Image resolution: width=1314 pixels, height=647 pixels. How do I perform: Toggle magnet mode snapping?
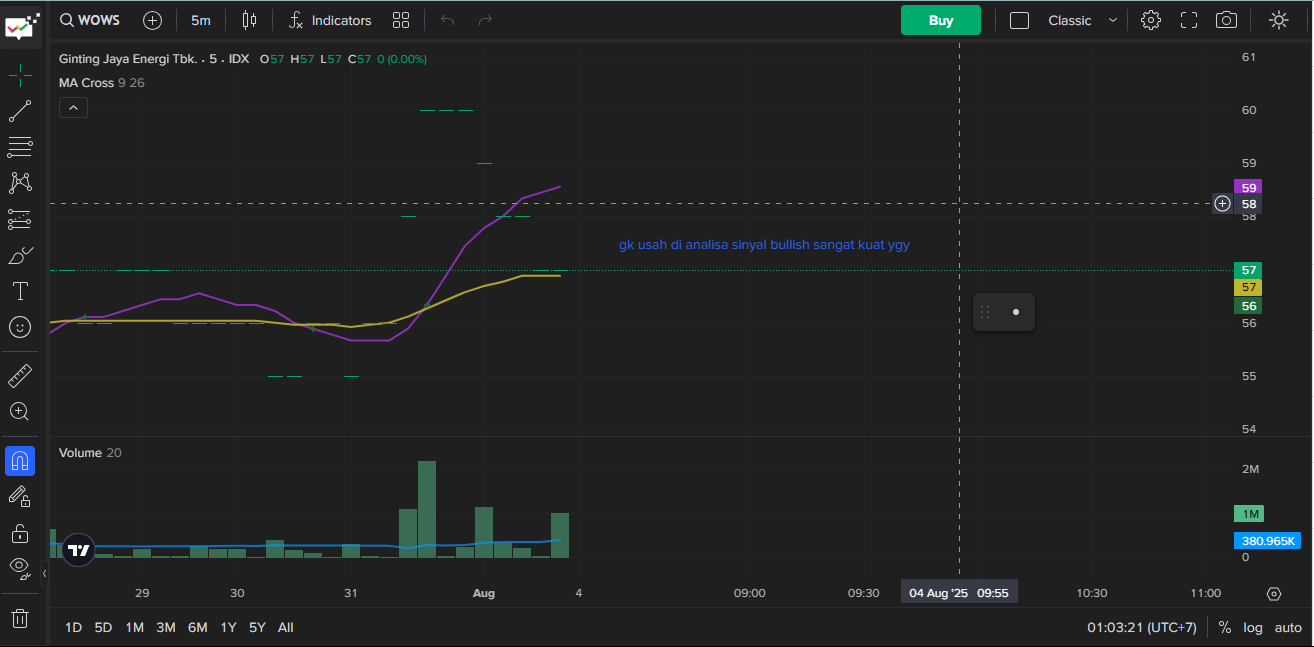pyautogui.click(x=20, y=461)
